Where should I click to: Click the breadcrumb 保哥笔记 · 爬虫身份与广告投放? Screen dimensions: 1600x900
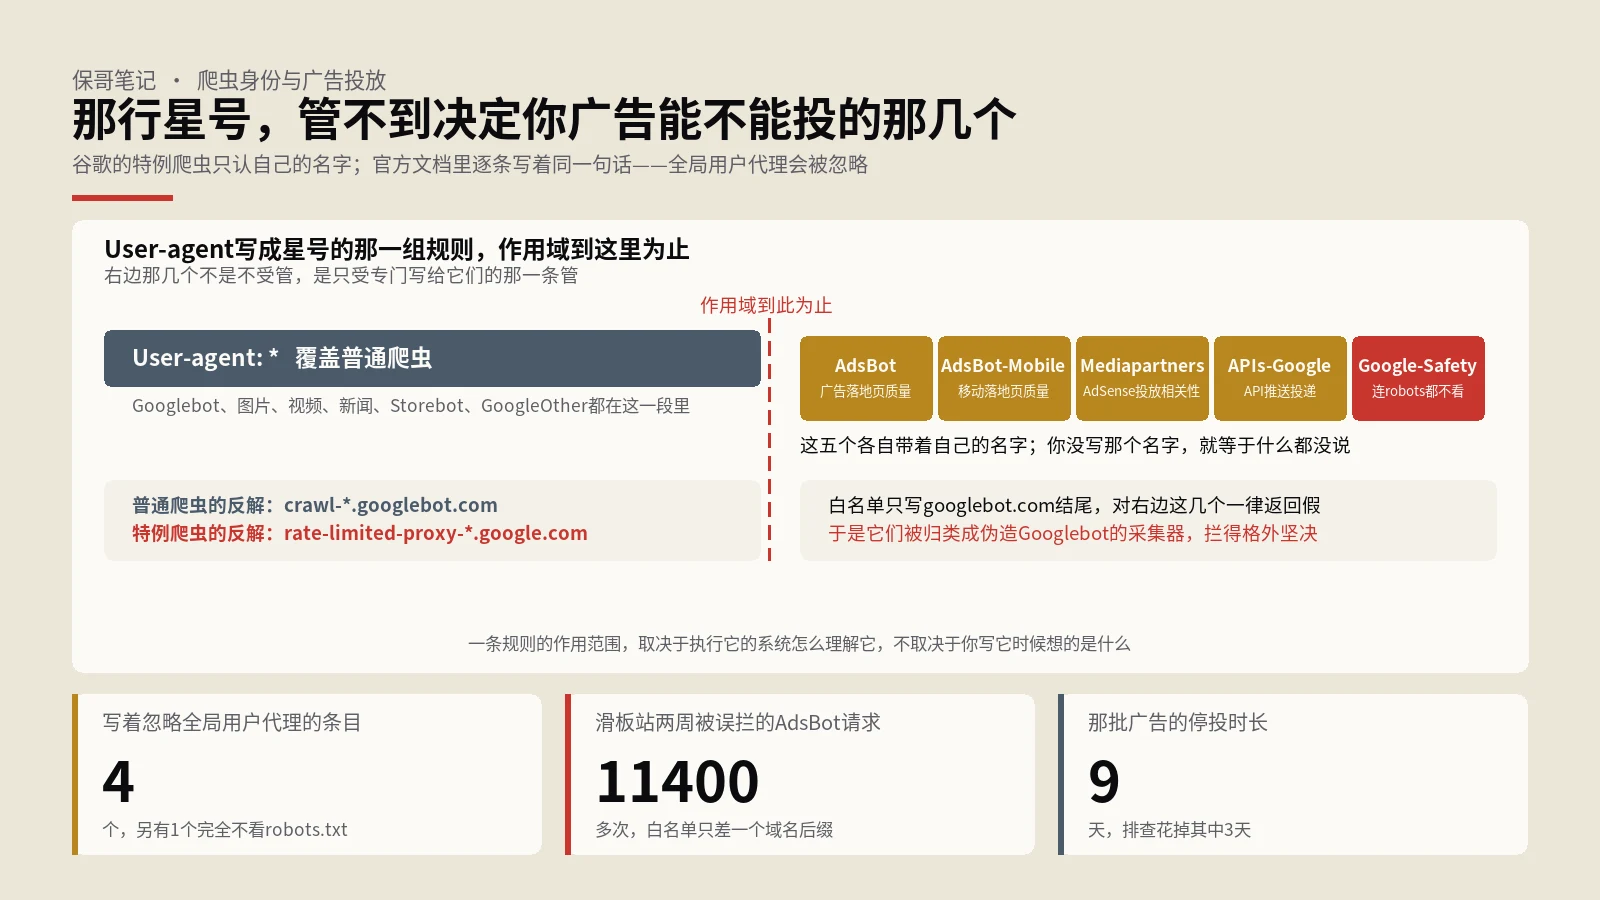229,80
